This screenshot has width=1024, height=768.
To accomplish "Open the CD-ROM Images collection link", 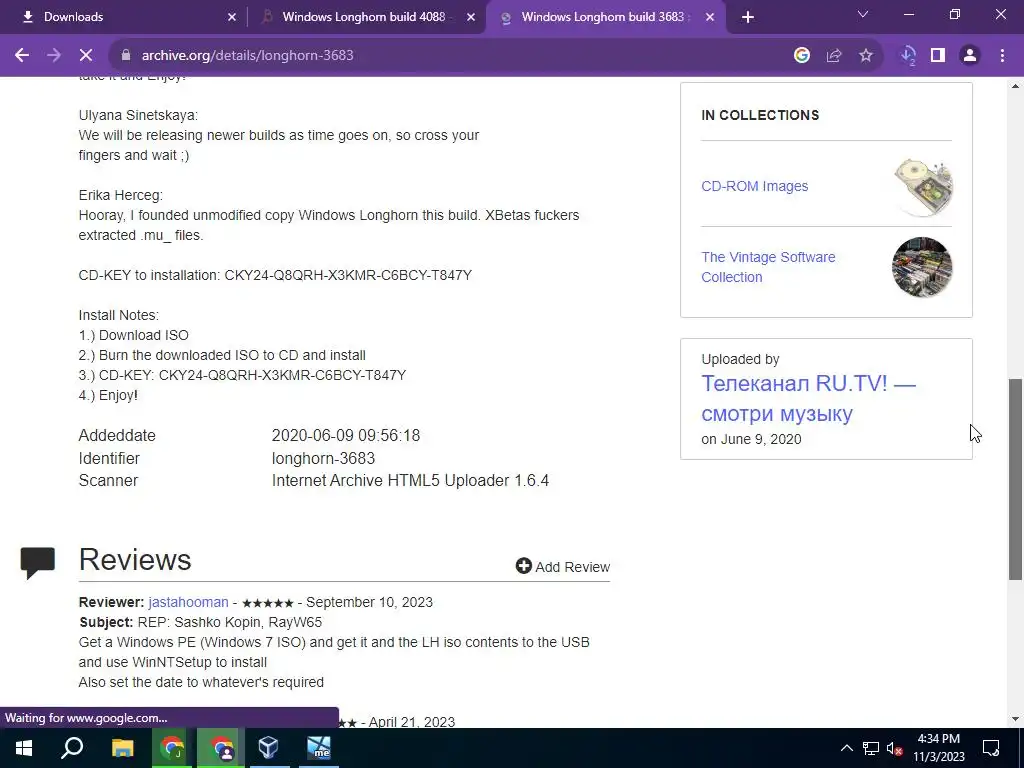I will [x=754, y=186].
